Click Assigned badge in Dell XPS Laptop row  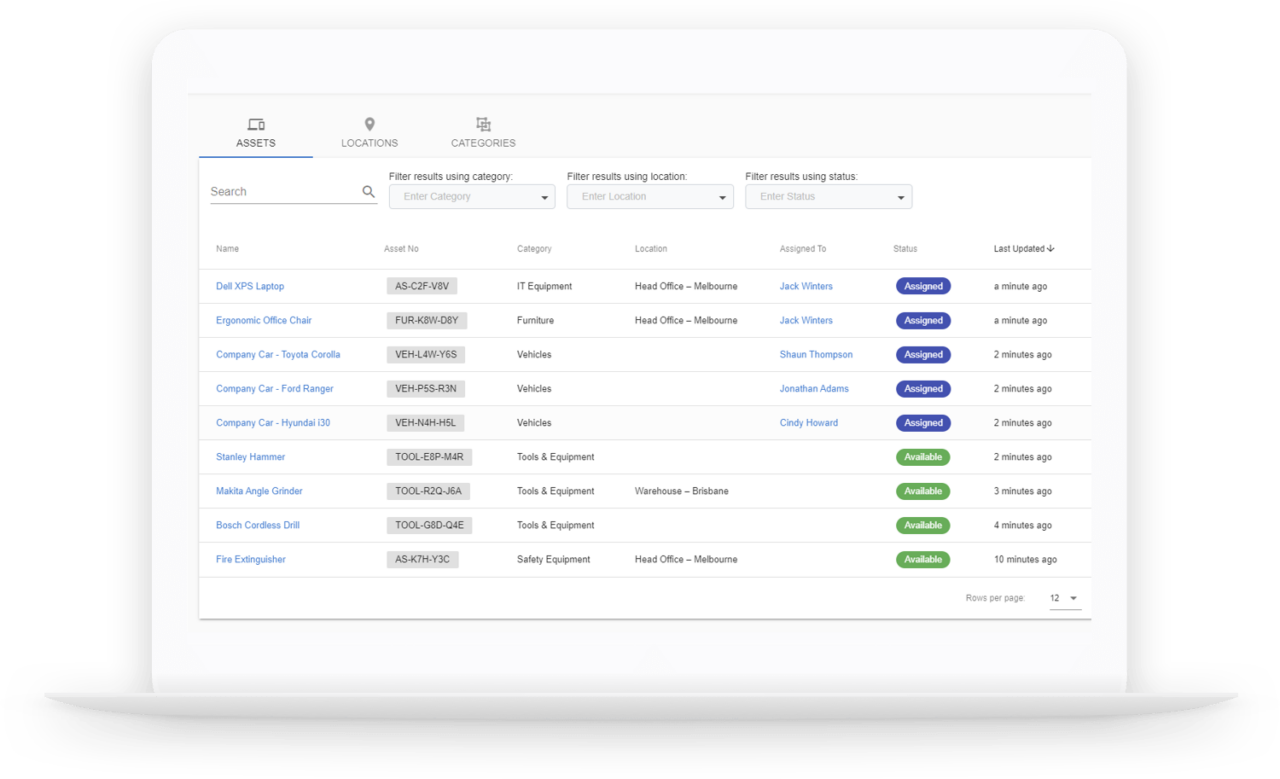(923, 286)
